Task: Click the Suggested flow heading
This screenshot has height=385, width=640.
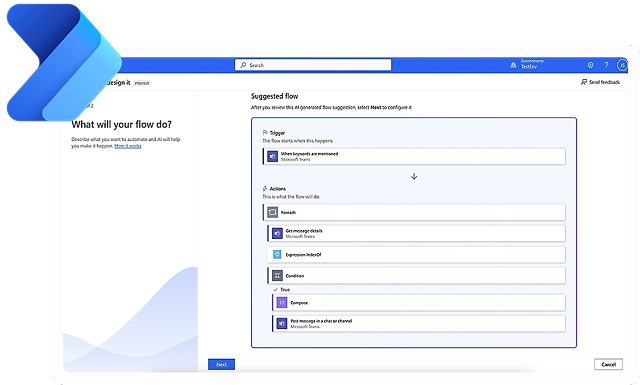Action: pyautogui.click(x=274, y=96)
